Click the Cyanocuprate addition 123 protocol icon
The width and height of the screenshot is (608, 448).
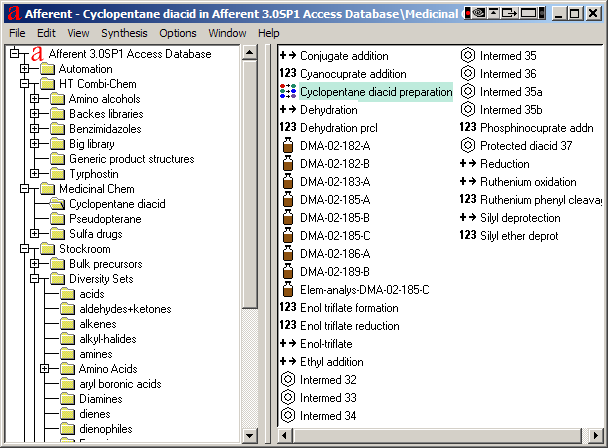[288, 73]
